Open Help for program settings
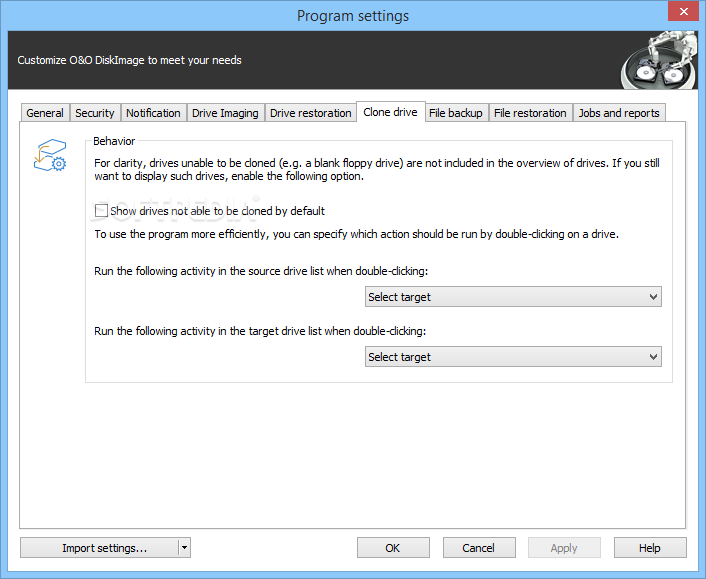This screenshot has width=706, height=579. (x=650, y=548)
